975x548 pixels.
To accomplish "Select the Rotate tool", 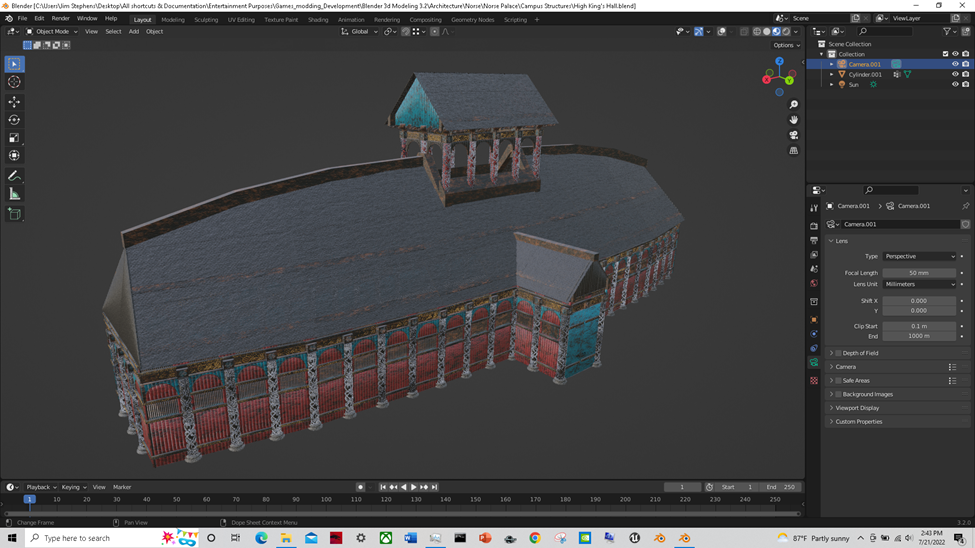I will pos(14,120).
